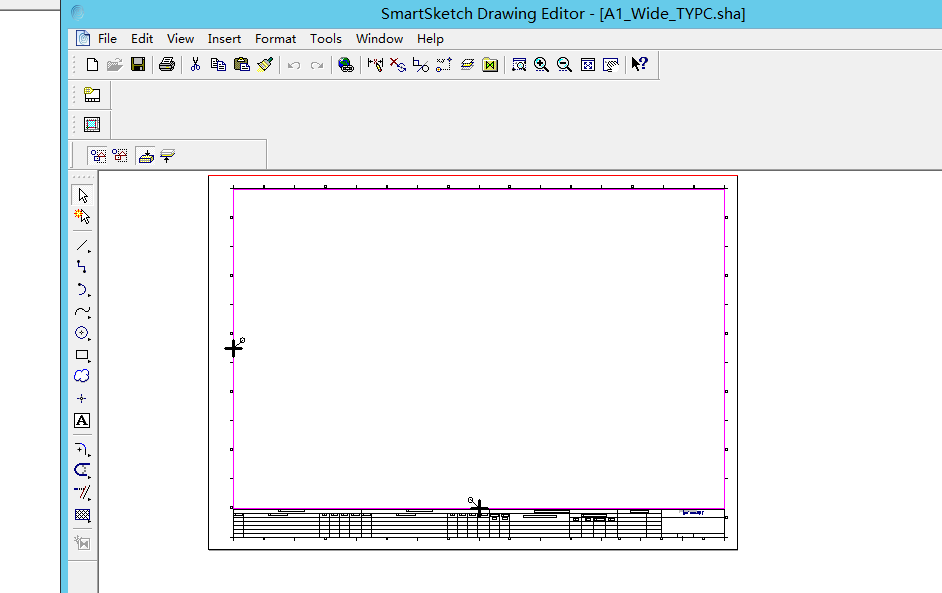Image resolution: width=942 pixels, height=593 pixels.
Task: Click the SmartSketch title bar app icon
Action: [77, 13]
